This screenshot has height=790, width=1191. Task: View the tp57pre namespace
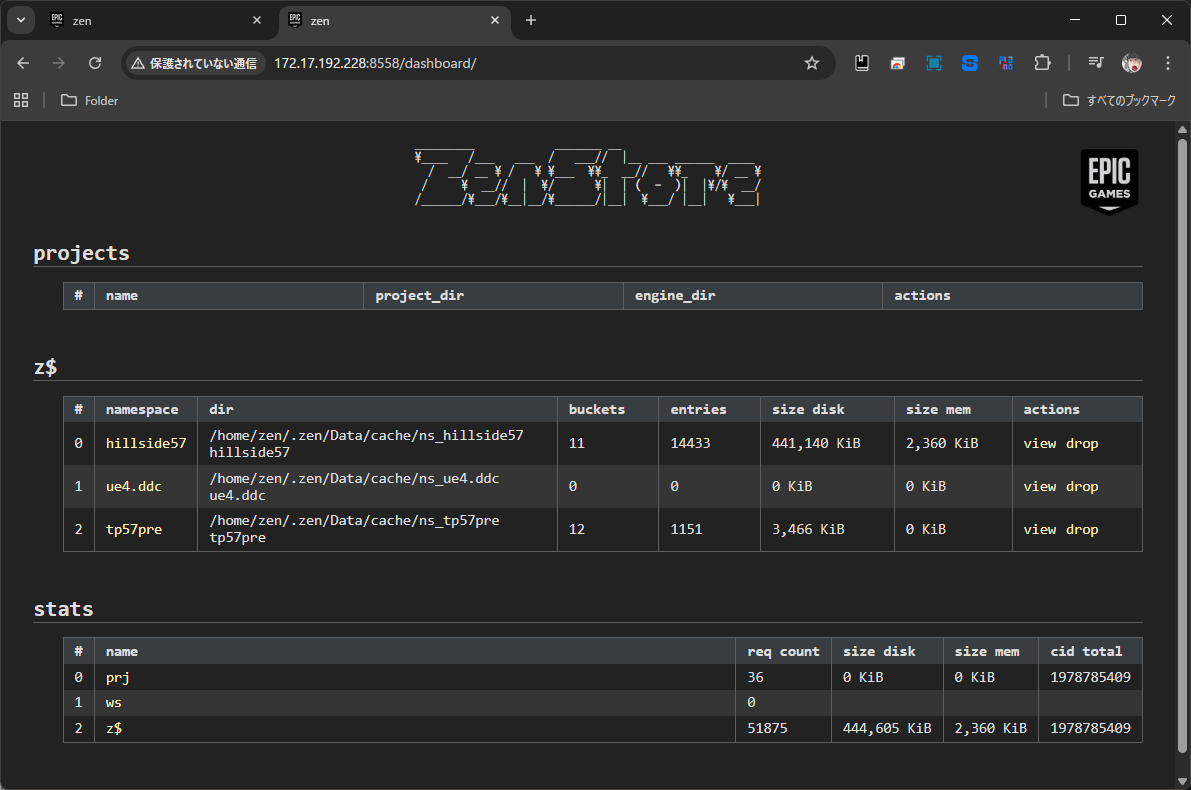click(x=1039, y=529)
